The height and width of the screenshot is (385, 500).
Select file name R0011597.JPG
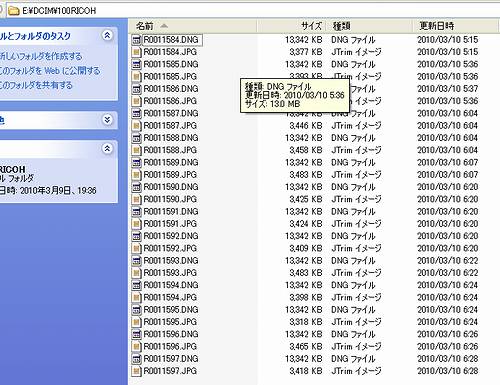point(170,371)
